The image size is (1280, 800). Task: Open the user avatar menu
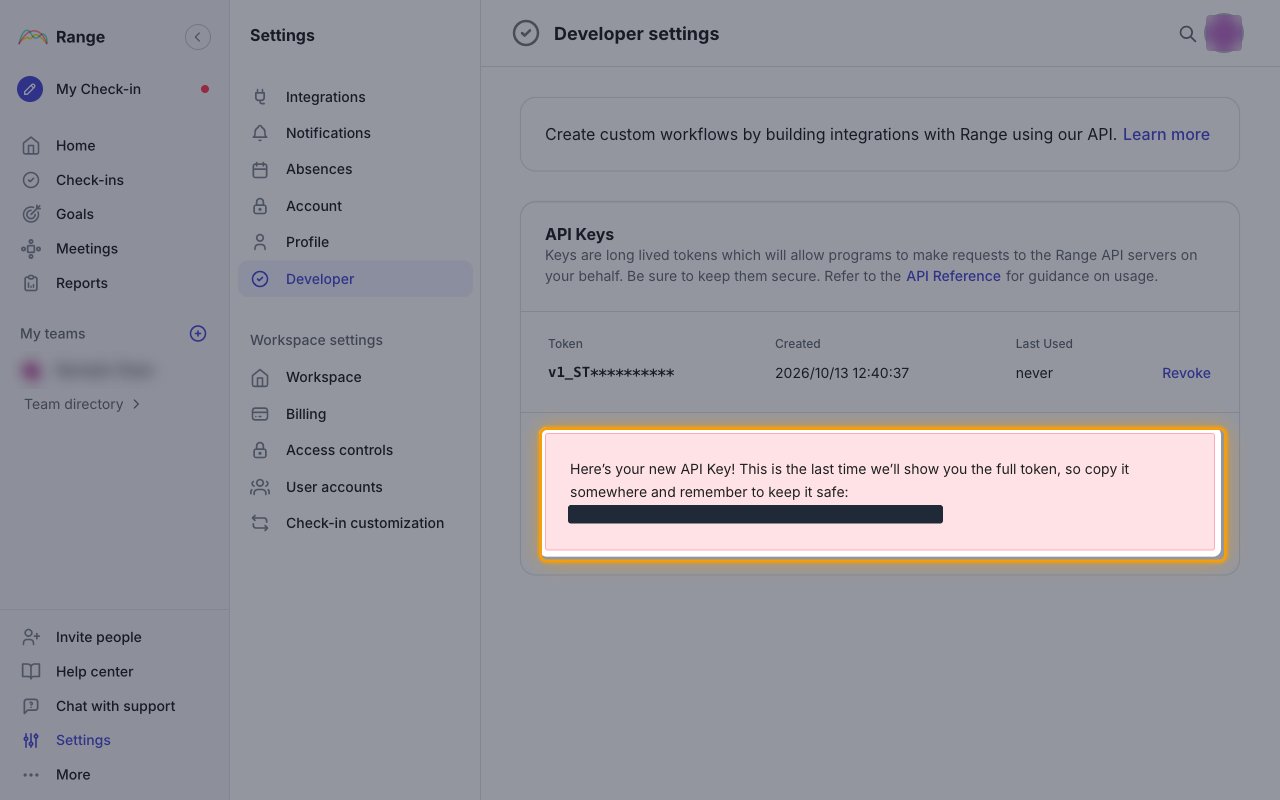click(1224, 34)
